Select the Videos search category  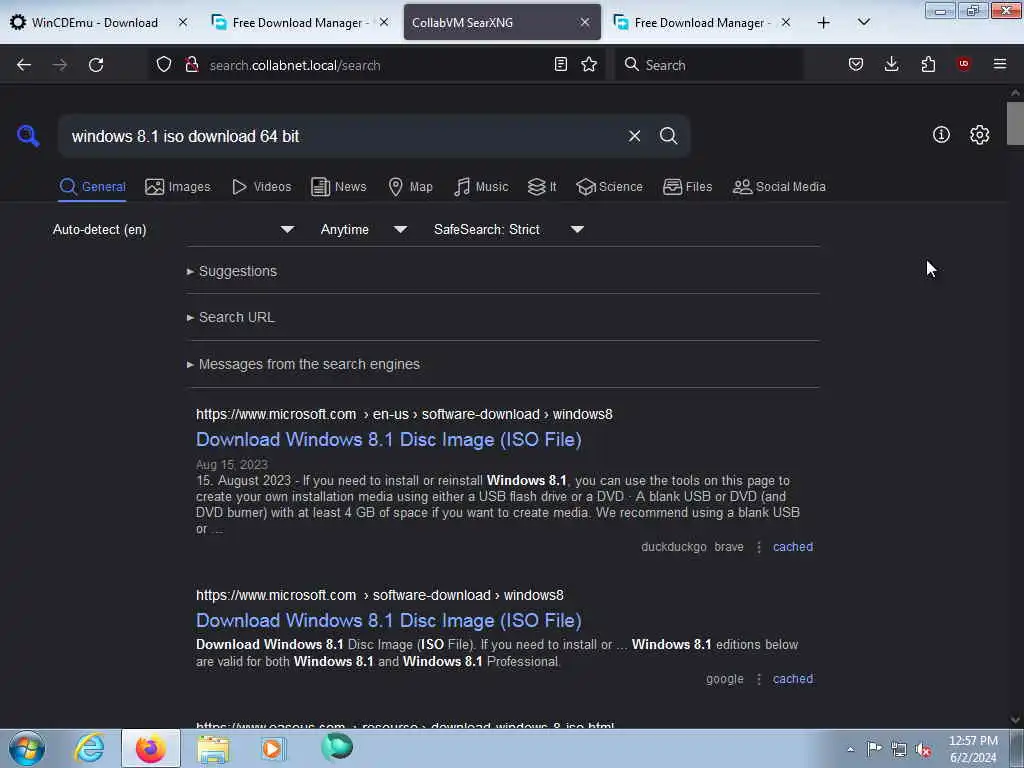point(261,187)
